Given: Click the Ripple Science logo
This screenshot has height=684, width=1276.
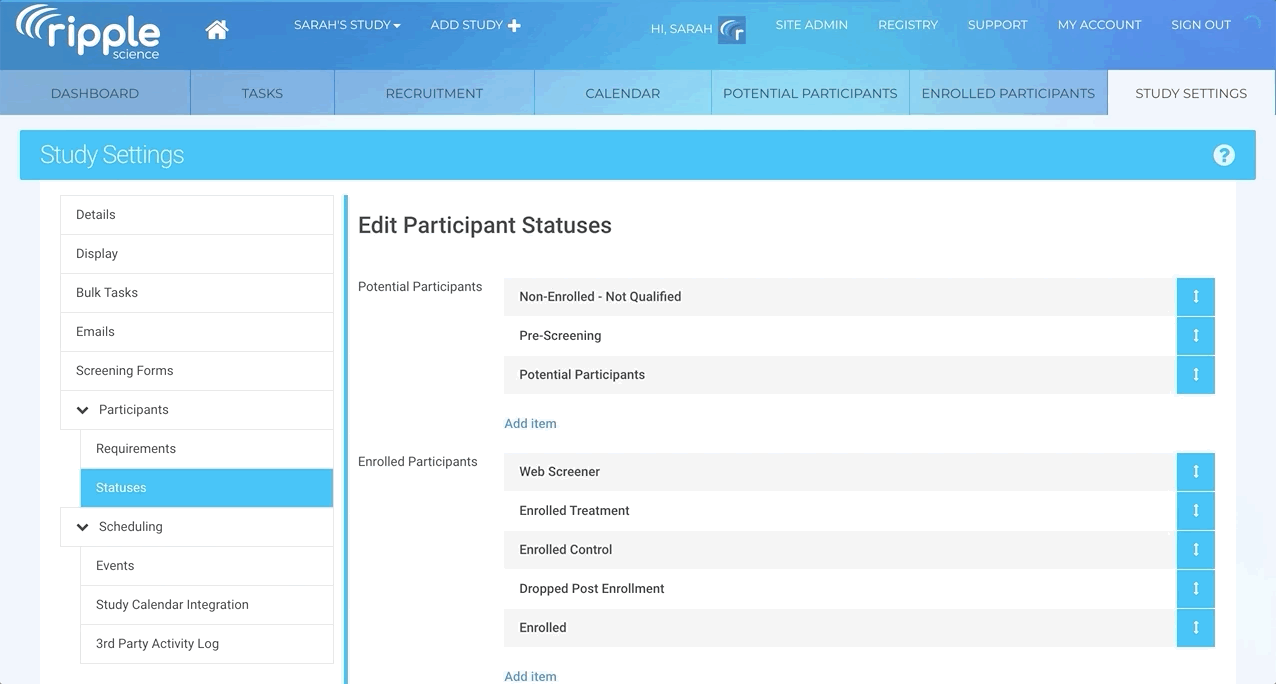Looking at the screenshot, I should tap(88, 32).
